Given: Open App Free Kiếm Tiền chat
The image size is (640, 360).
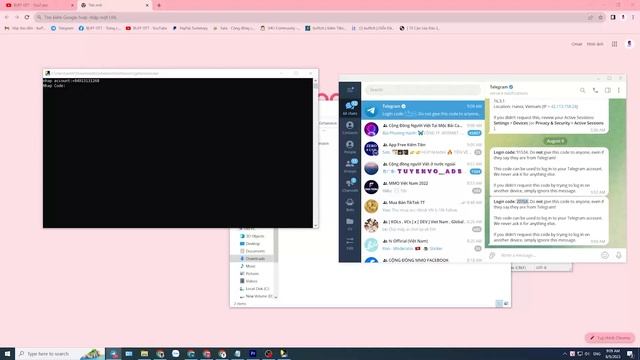Looking at the screenshot, I should pyautogui.click(x=423, y=149).
